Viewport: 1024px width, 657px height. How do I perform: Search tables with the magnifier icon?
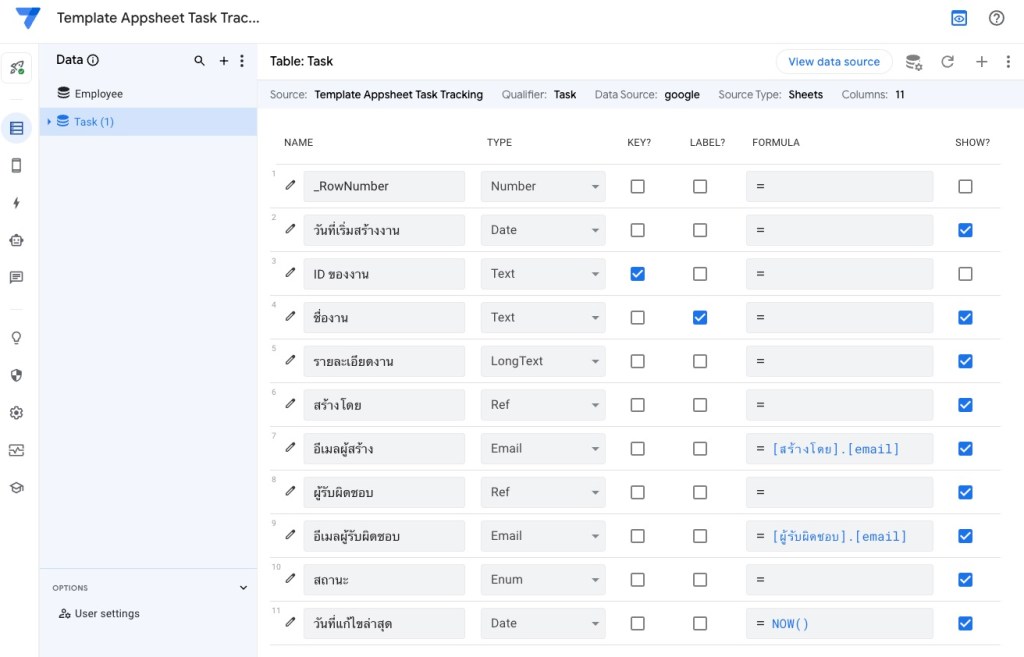point(199,61)
